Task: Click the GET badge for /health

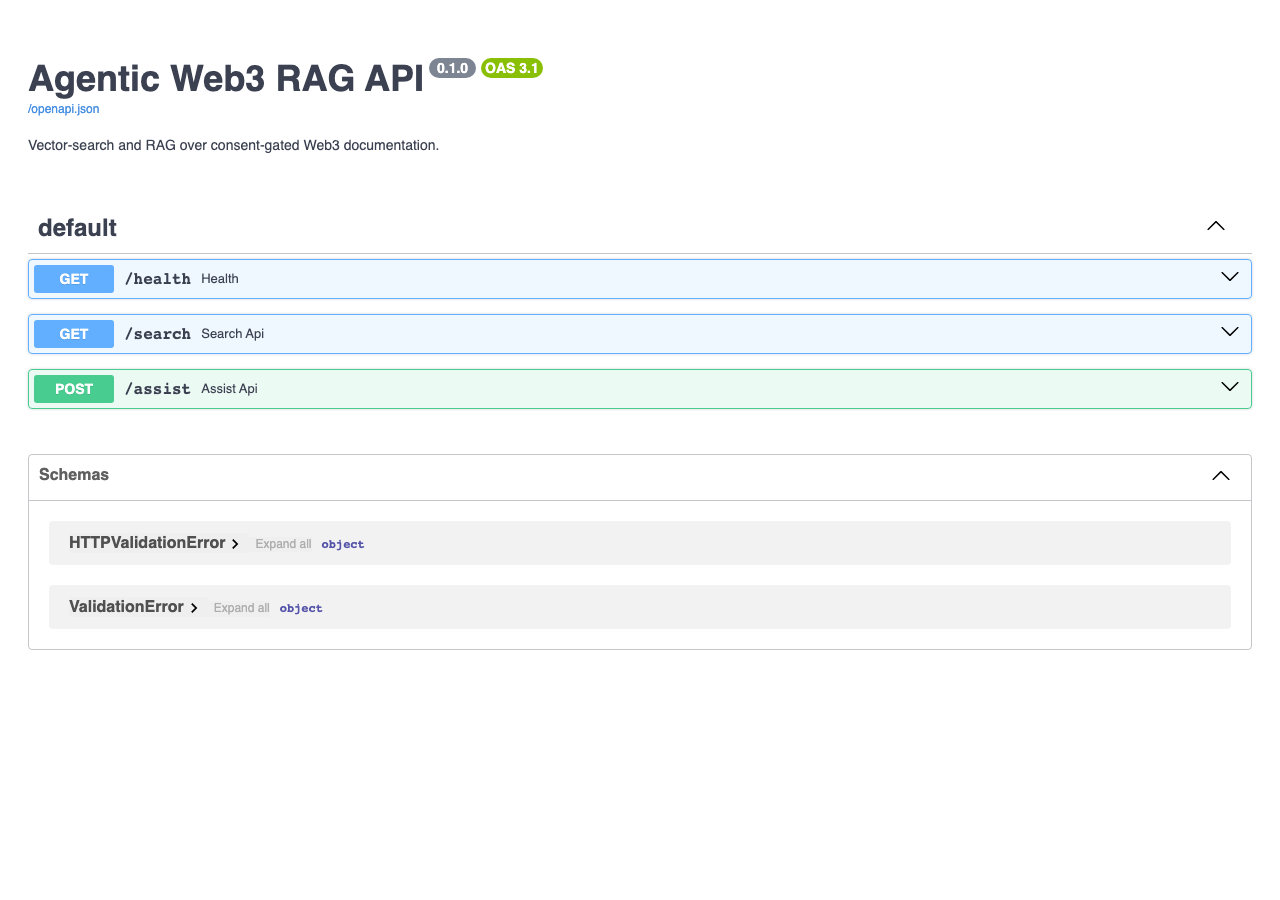Action: pyautogui.click(x=74, y=279)
